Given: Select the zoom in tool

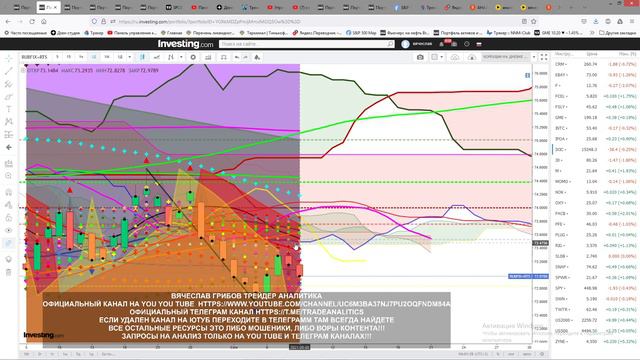Looking at the screenshot, I should click(9, 176).
